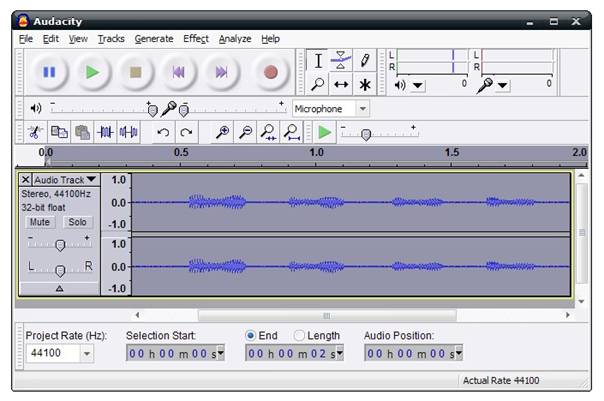Click the playback speed slider handle
This screenshot has height=401, width=604.
(366, 134)
